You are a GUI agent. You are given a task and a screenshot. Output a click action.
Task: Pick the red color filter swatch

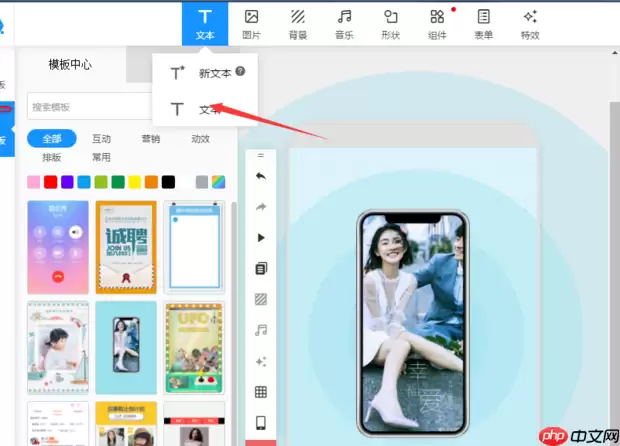coord(51,182)
